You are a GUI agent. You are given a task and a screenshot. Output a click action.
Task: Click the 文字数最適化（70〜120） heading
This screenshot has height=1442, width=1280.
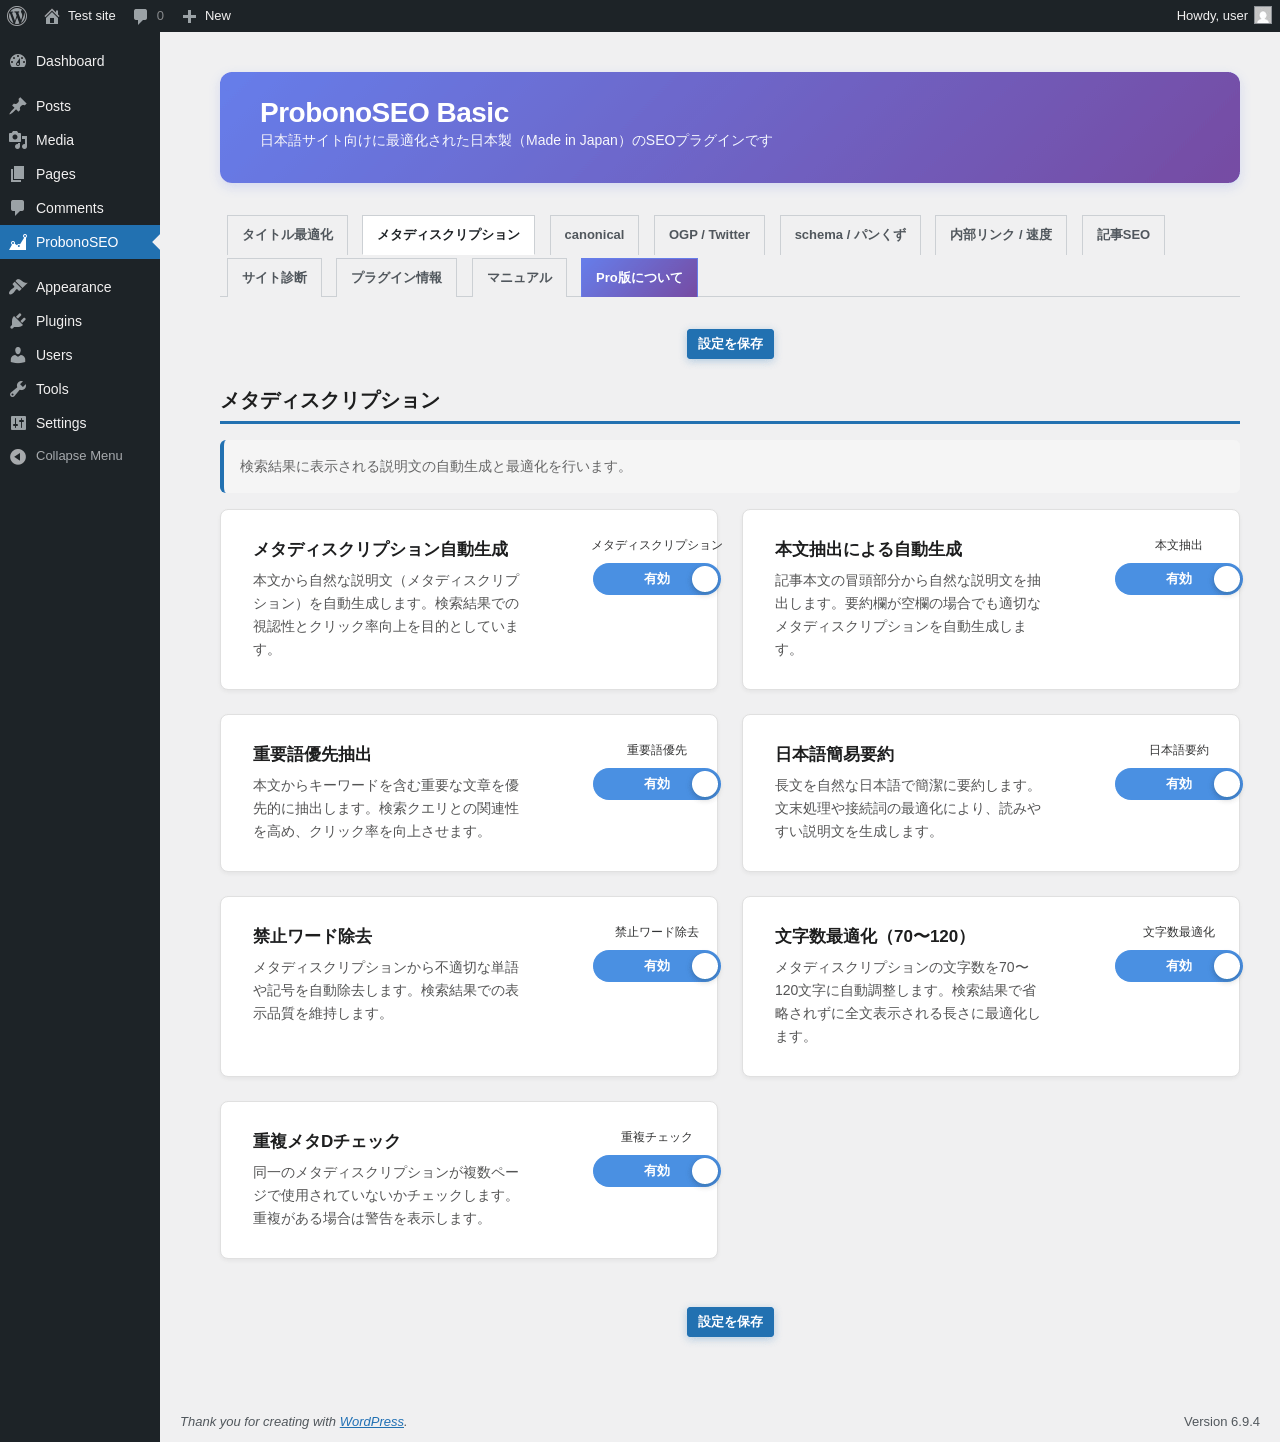tap(875, 936)
